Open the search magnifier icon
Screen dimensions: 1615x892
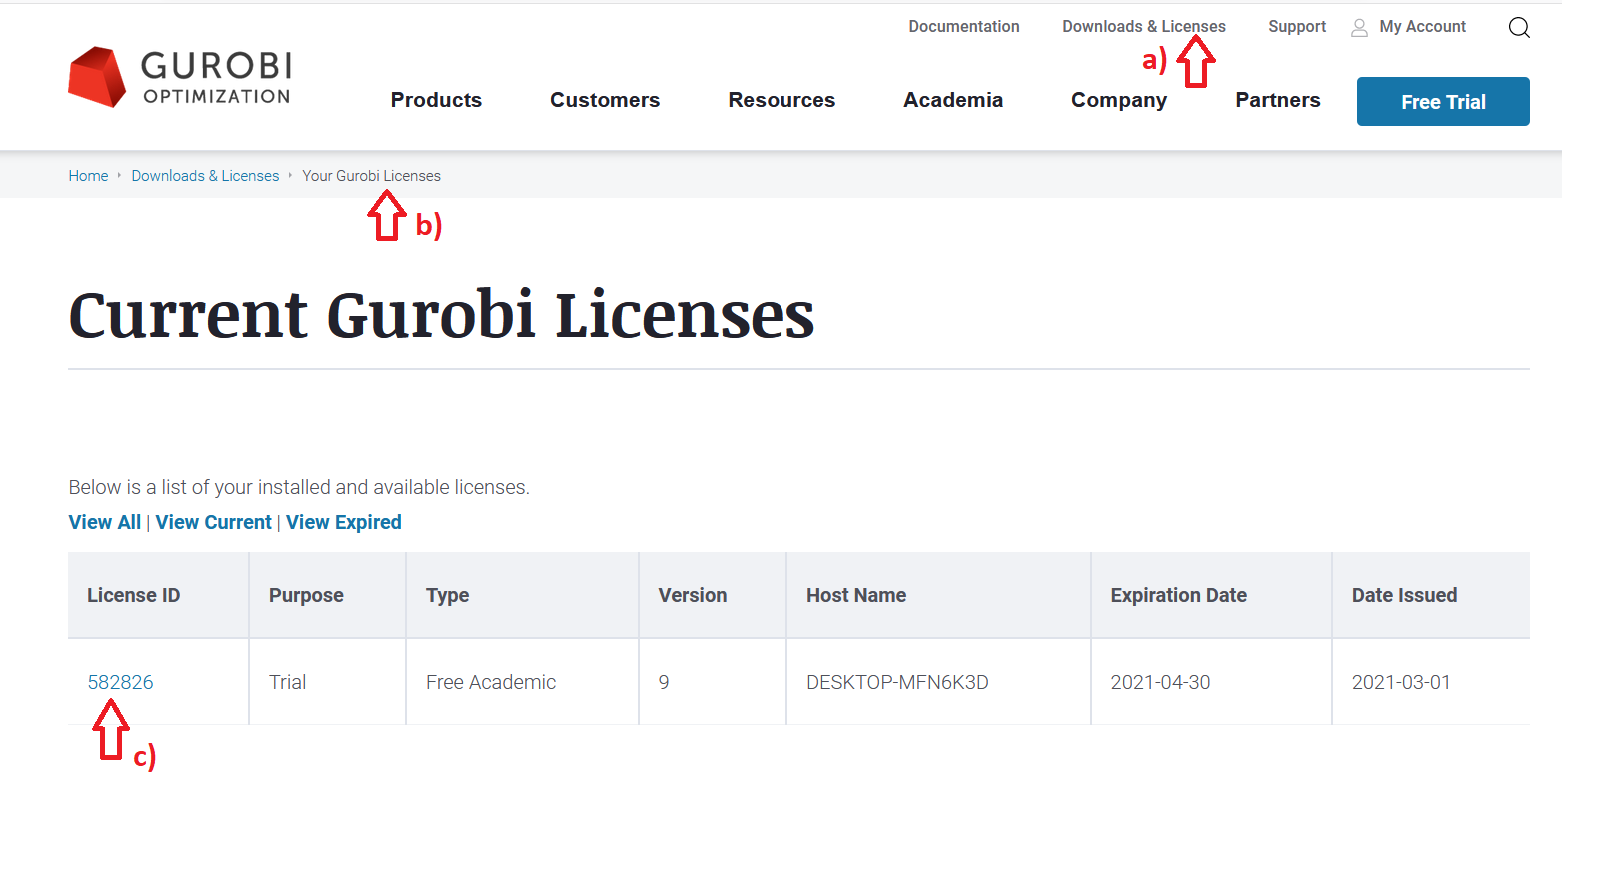(x=1519, y=27)
